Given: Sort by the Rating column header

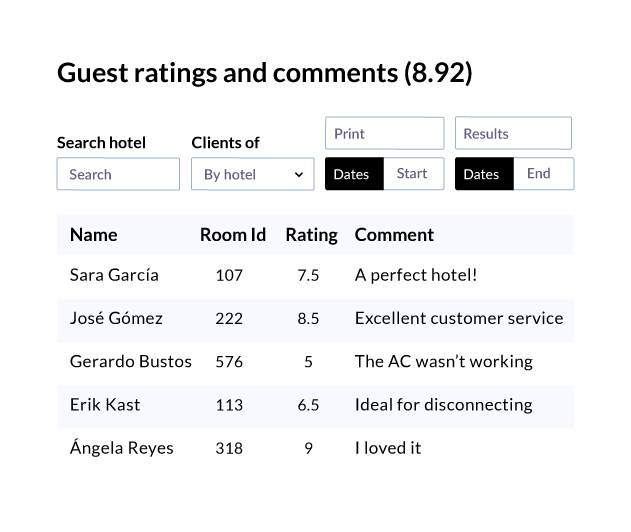Looking at the screenshot, I should 311,235.
